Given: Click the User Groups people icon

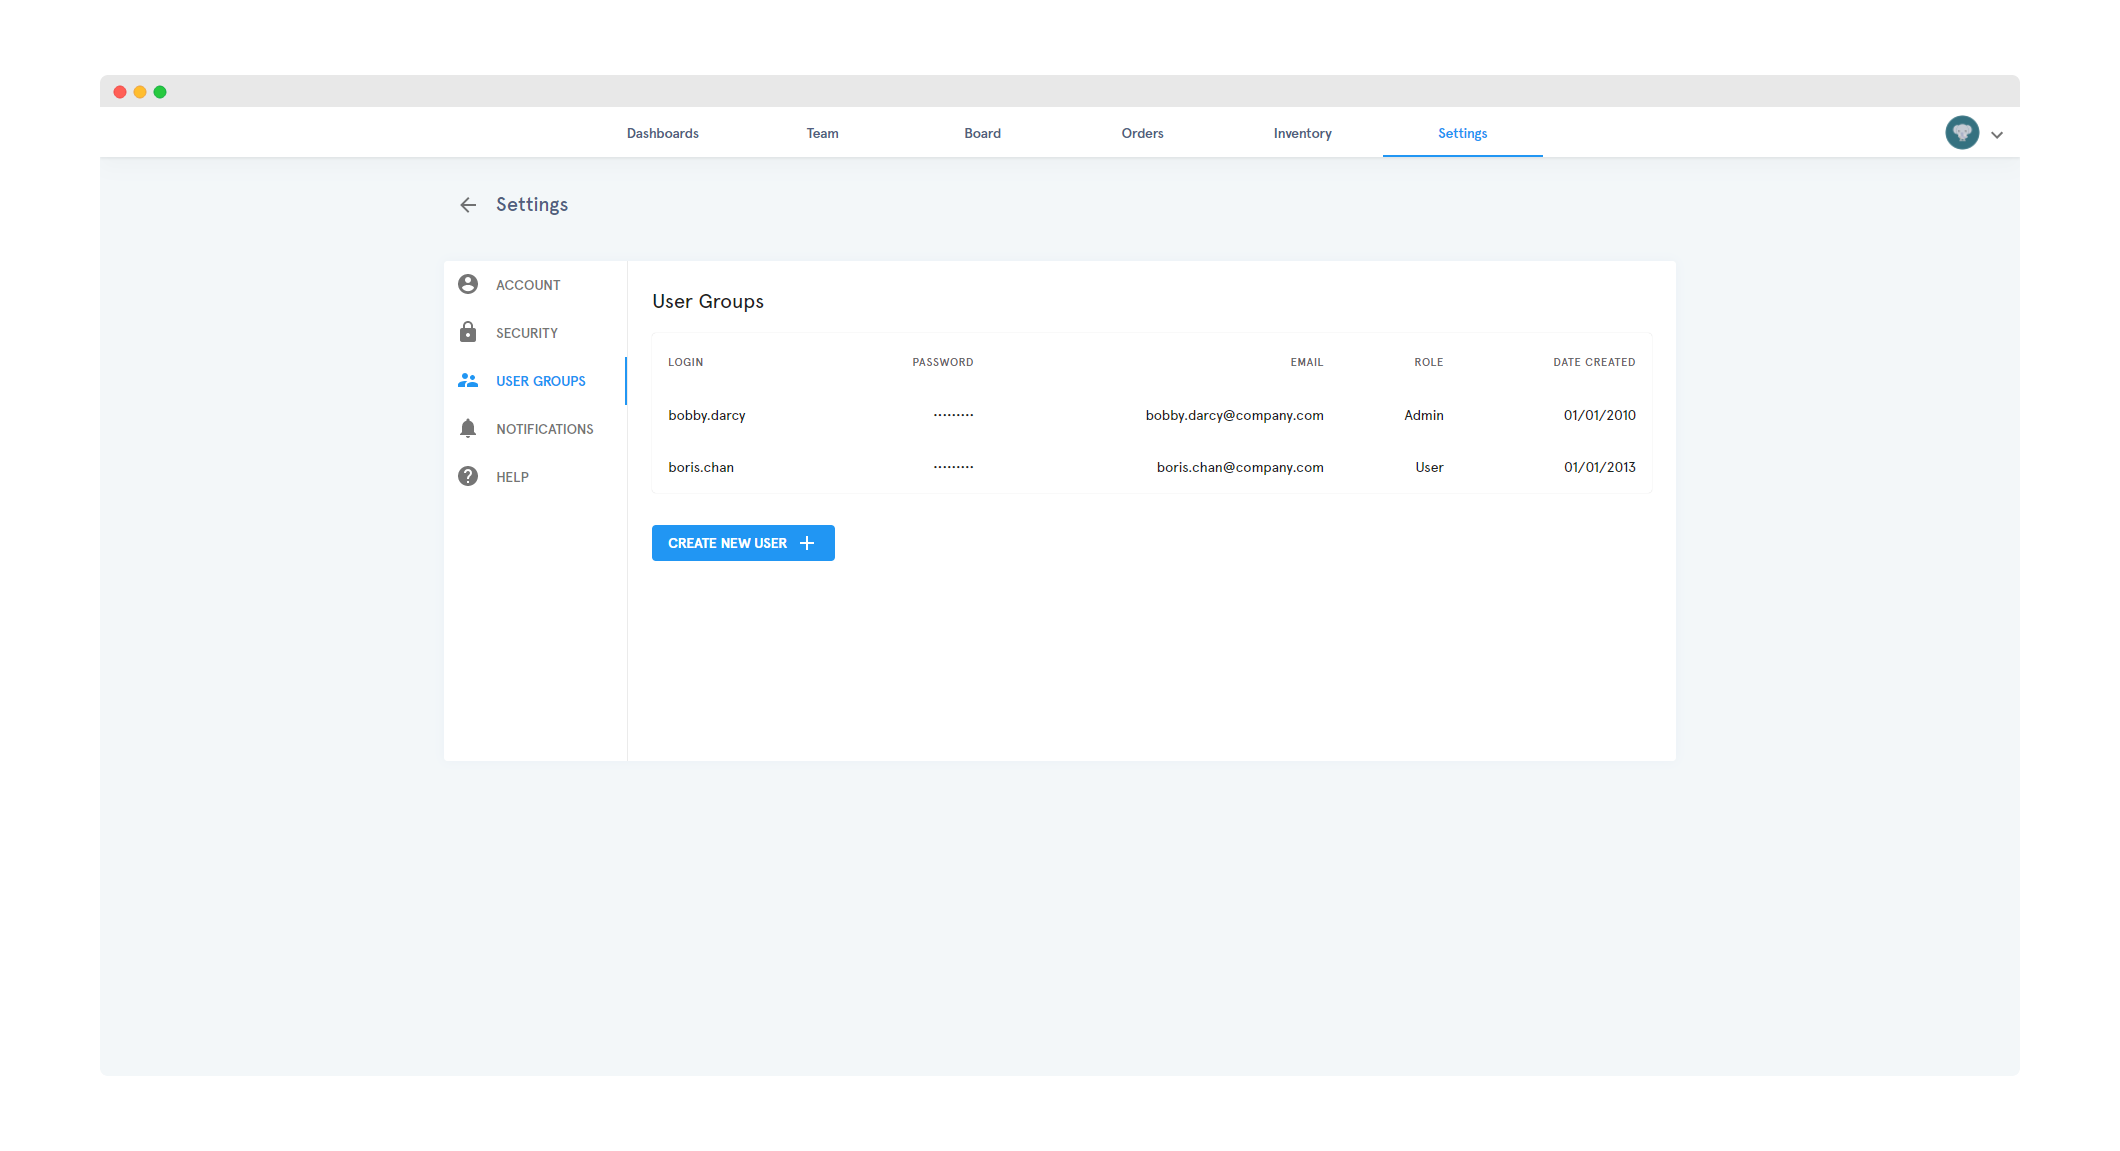Looking at the screenshot, I should click(x=467, y=380).
